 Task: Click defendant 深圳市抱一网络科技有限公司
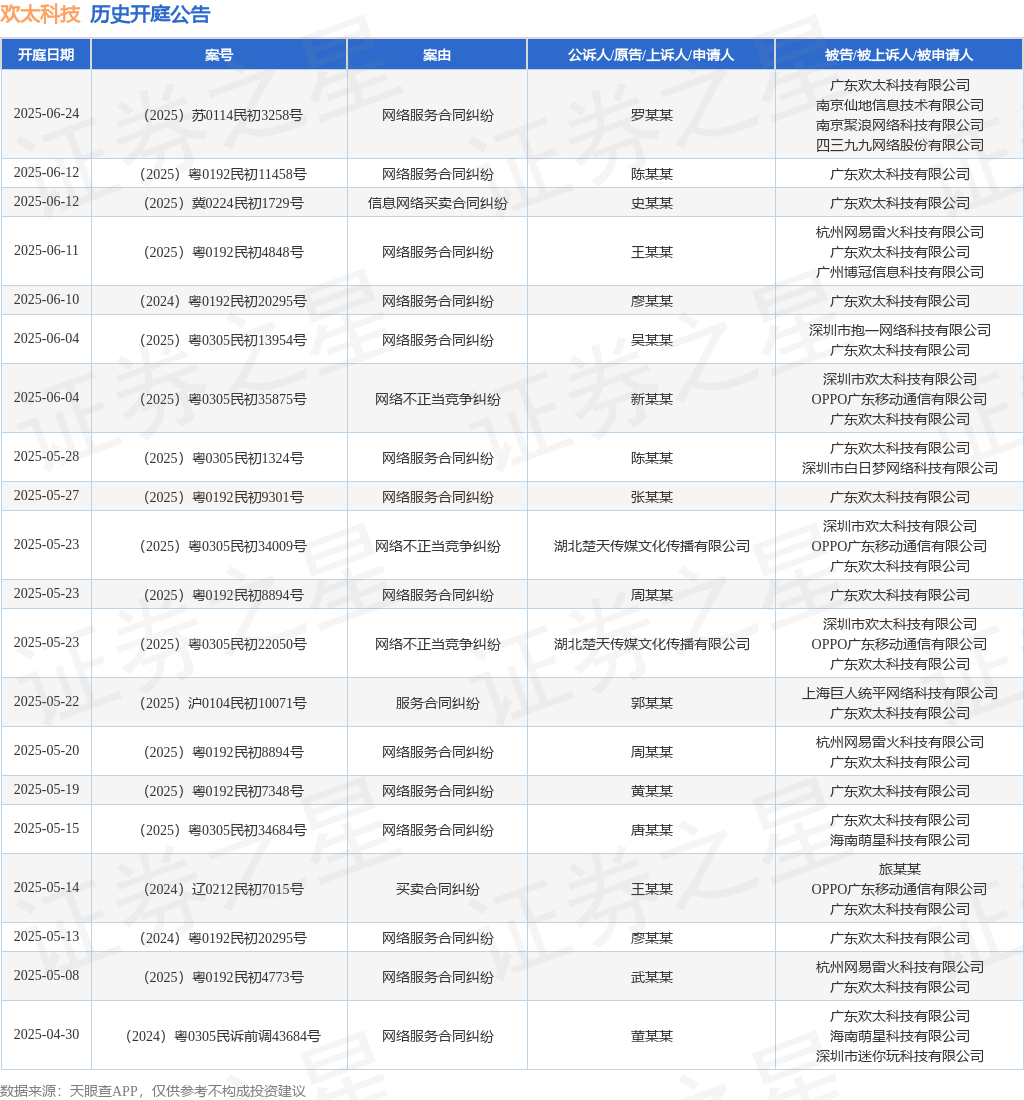pyautogui.click(x=899, y=330)
